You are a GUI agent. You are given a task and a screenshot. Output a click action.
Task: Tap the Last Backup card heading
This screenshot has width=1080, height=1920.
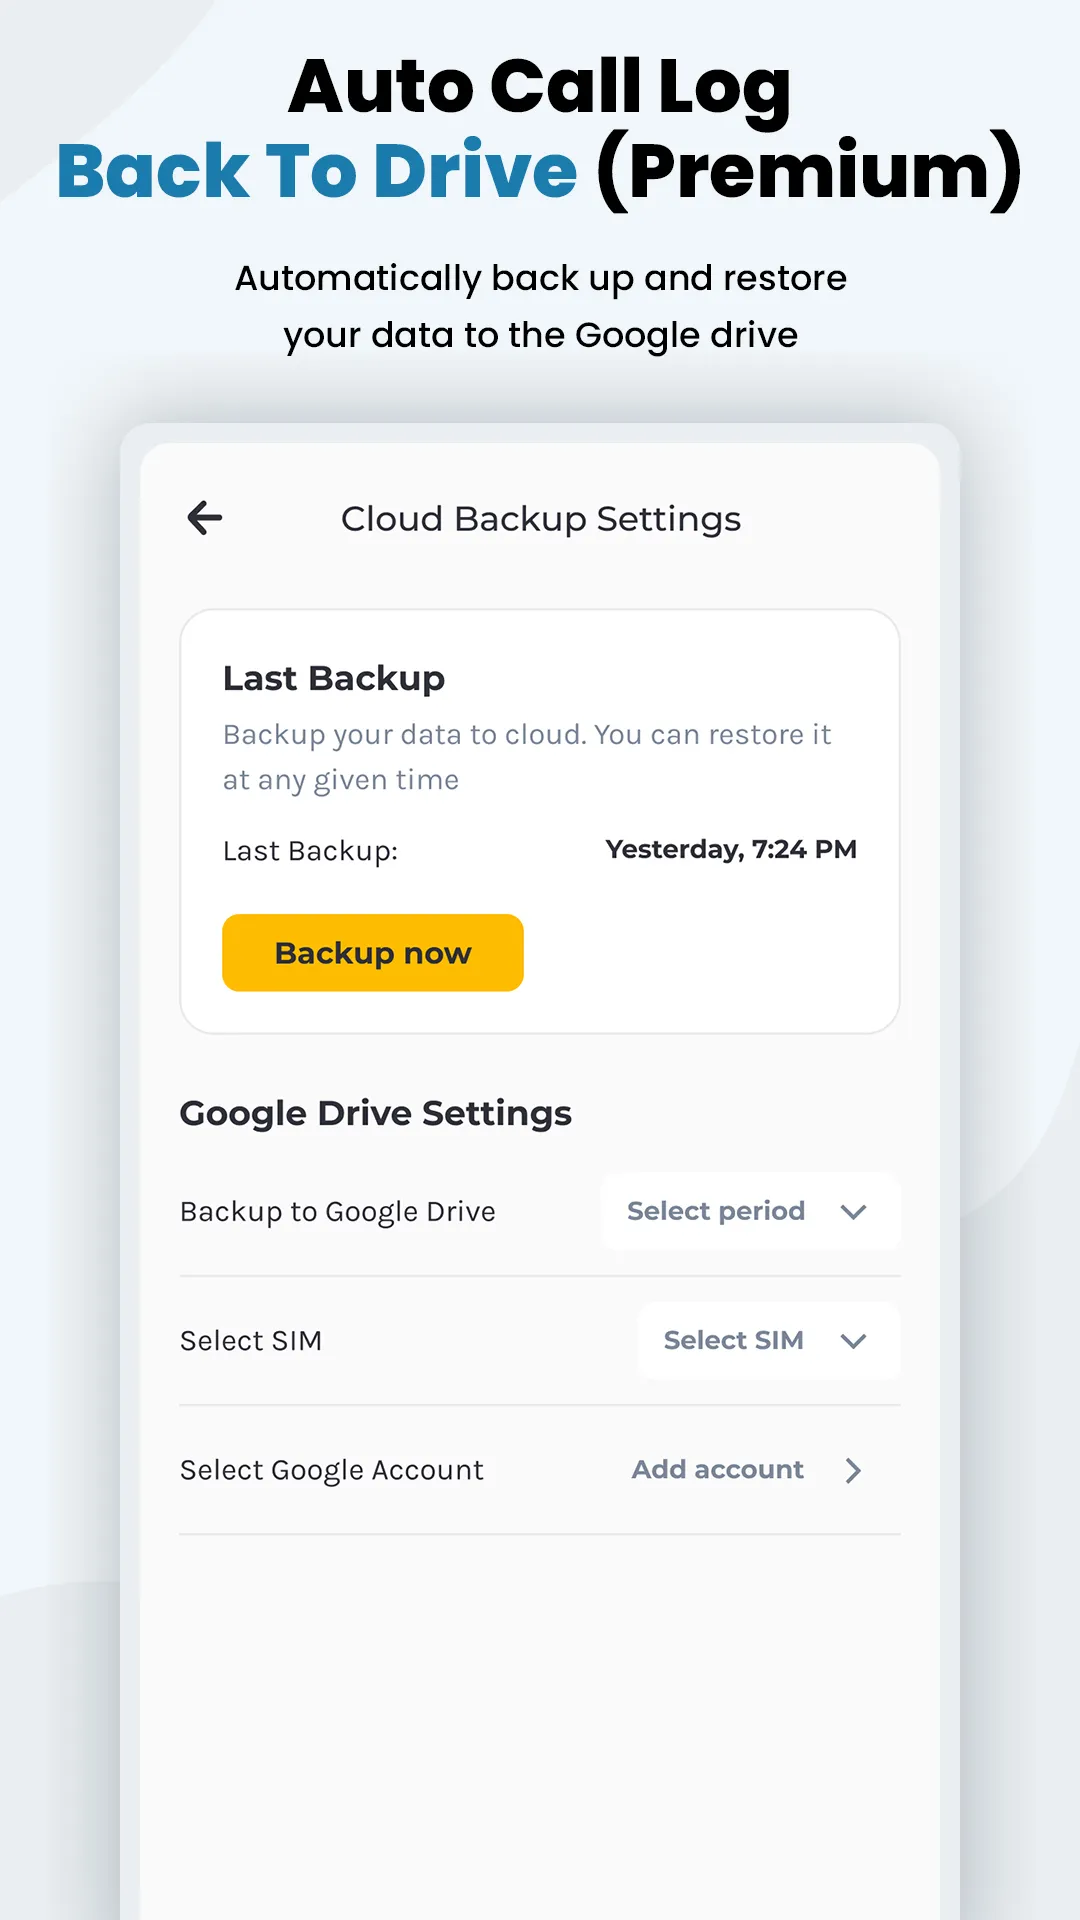pos(334,678)
